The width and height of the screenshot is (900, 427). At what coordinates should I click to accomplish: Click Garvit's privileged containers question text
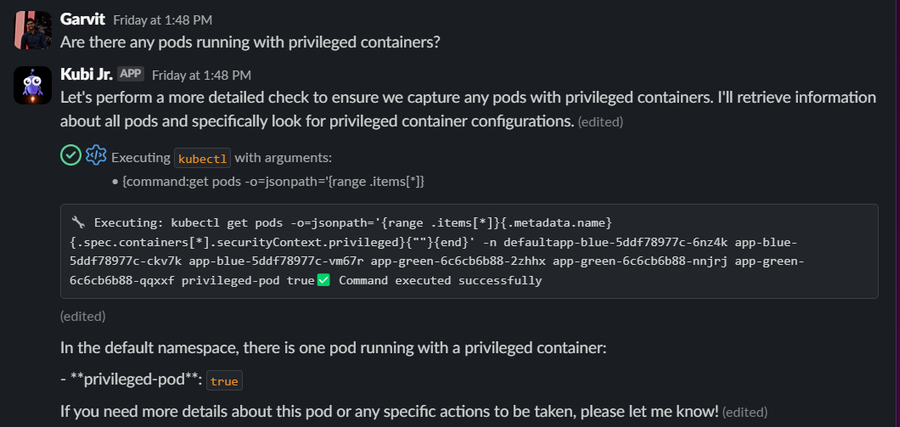(250, 42)
